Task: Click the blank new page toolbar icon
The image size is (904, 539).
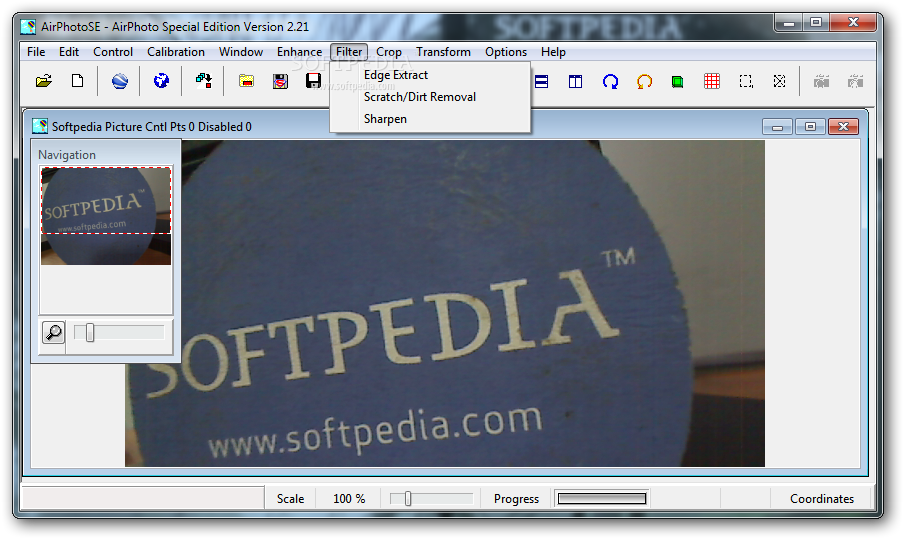Action: coord(77,81)
